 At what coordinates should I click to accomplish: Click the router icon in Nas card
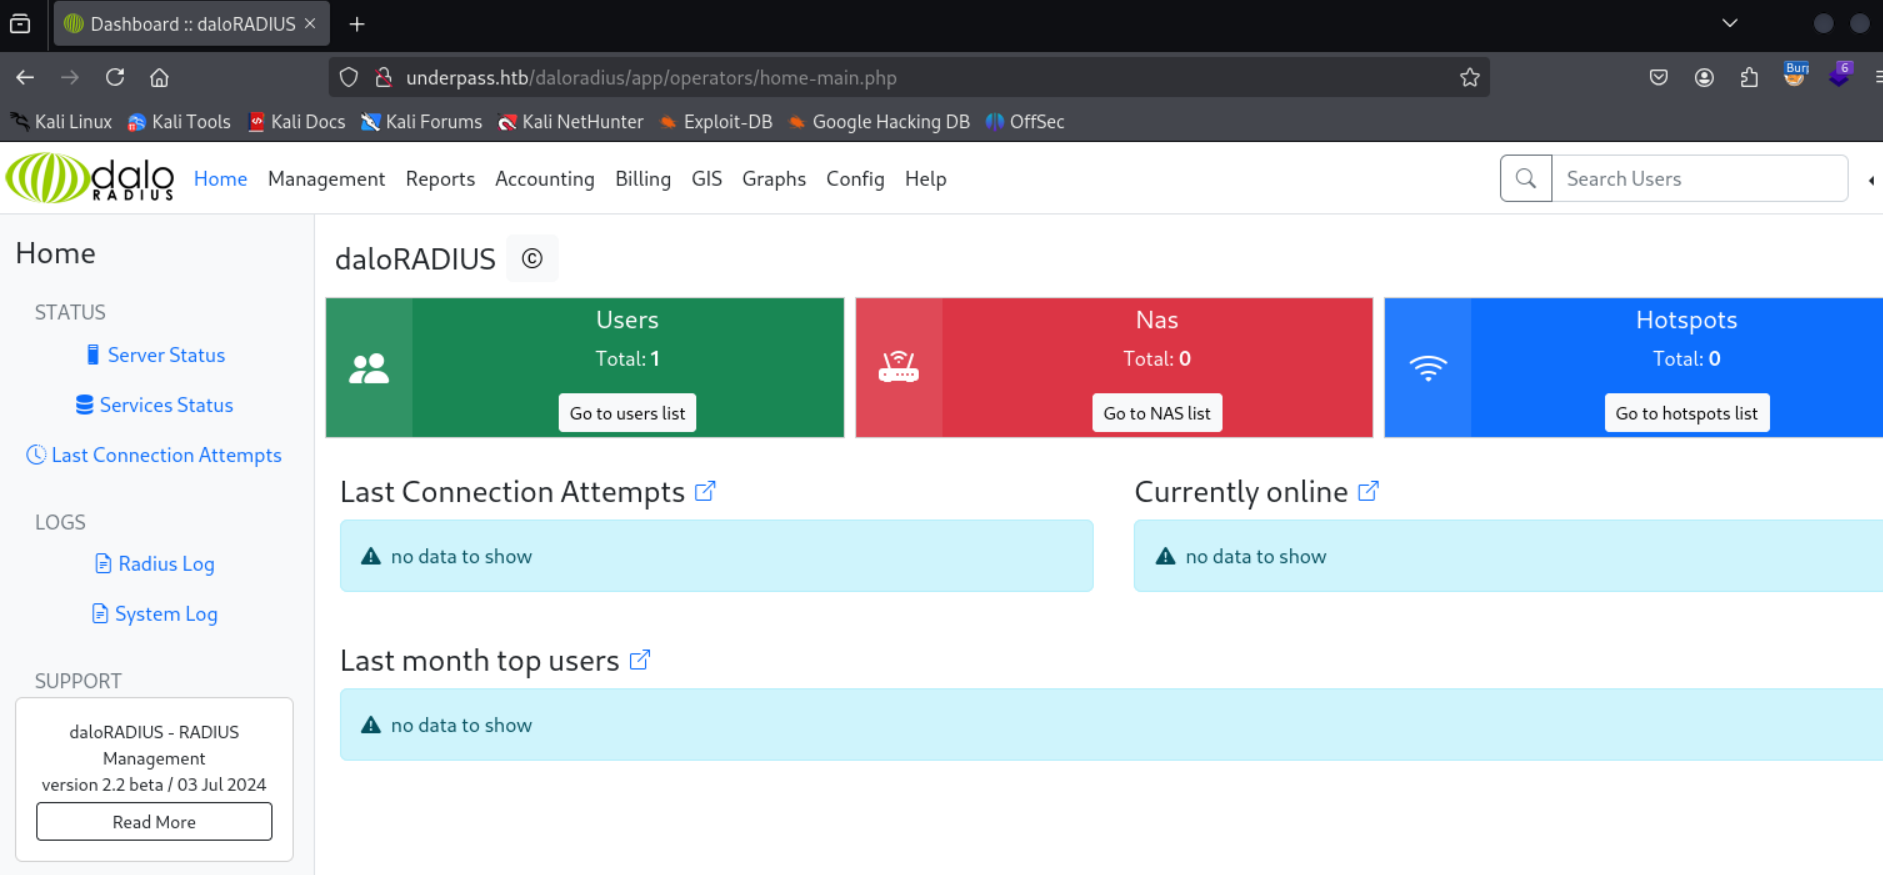pyautogui.click(x=898, y=367)
